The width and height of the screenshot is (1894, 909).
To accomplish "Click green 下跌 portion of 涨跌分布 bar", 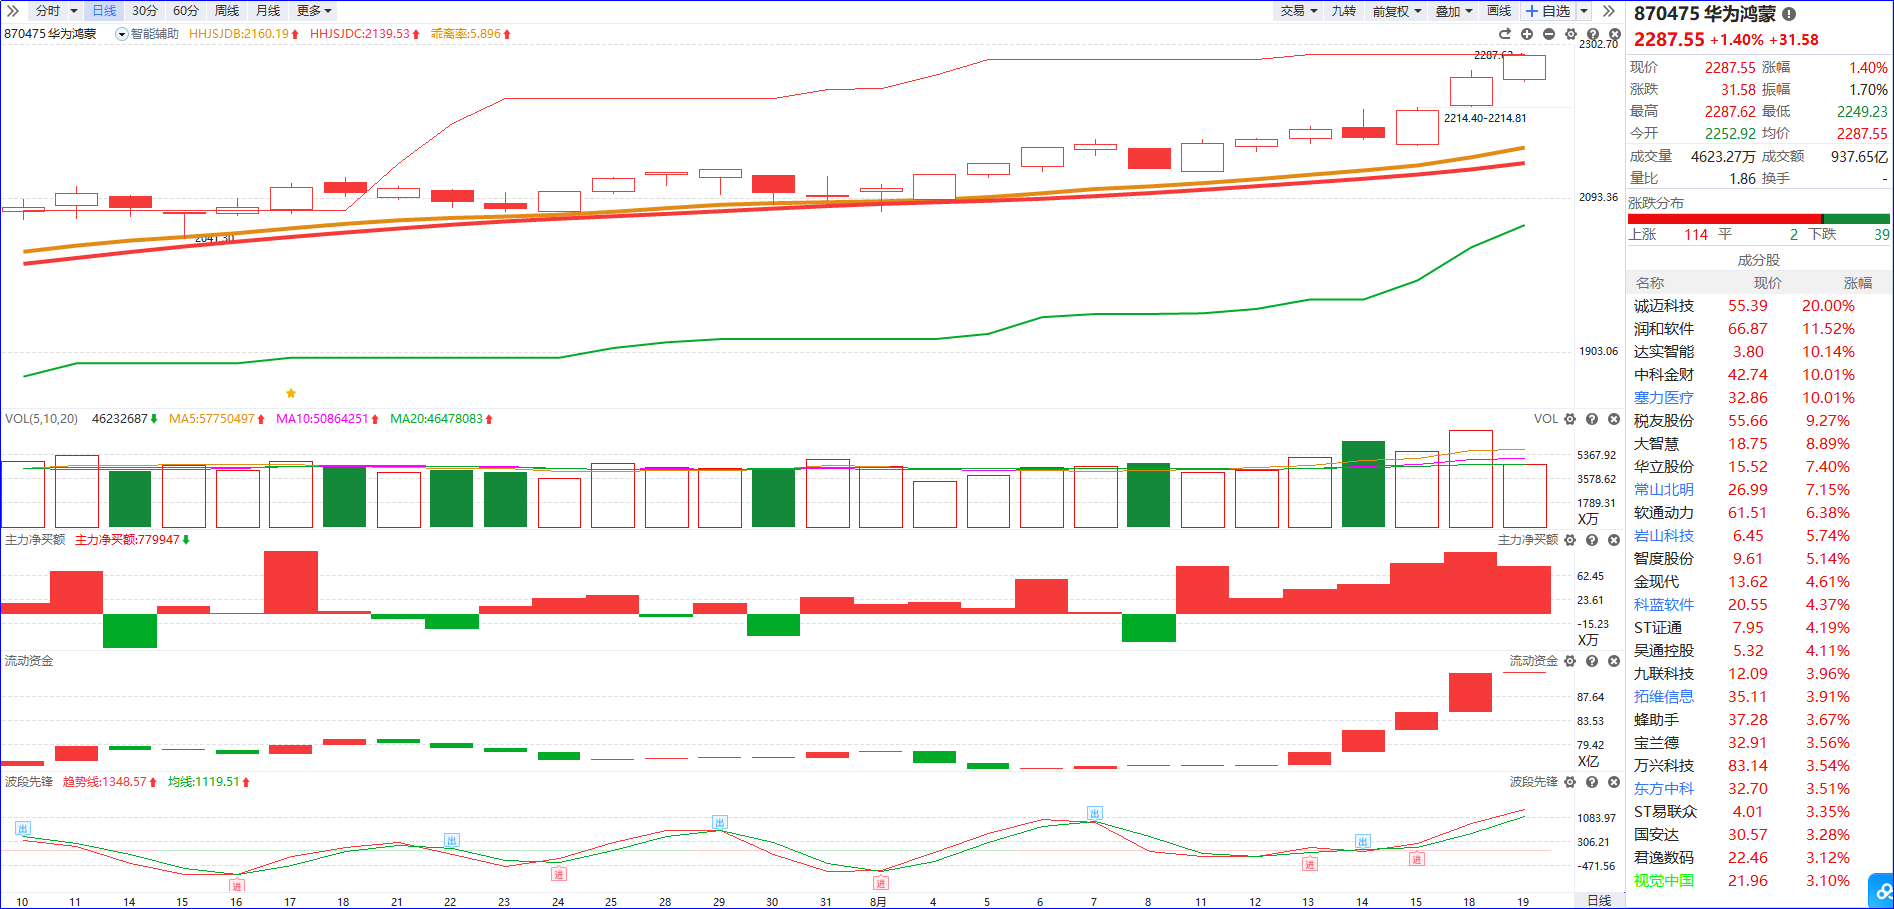I will [1857, 219].
